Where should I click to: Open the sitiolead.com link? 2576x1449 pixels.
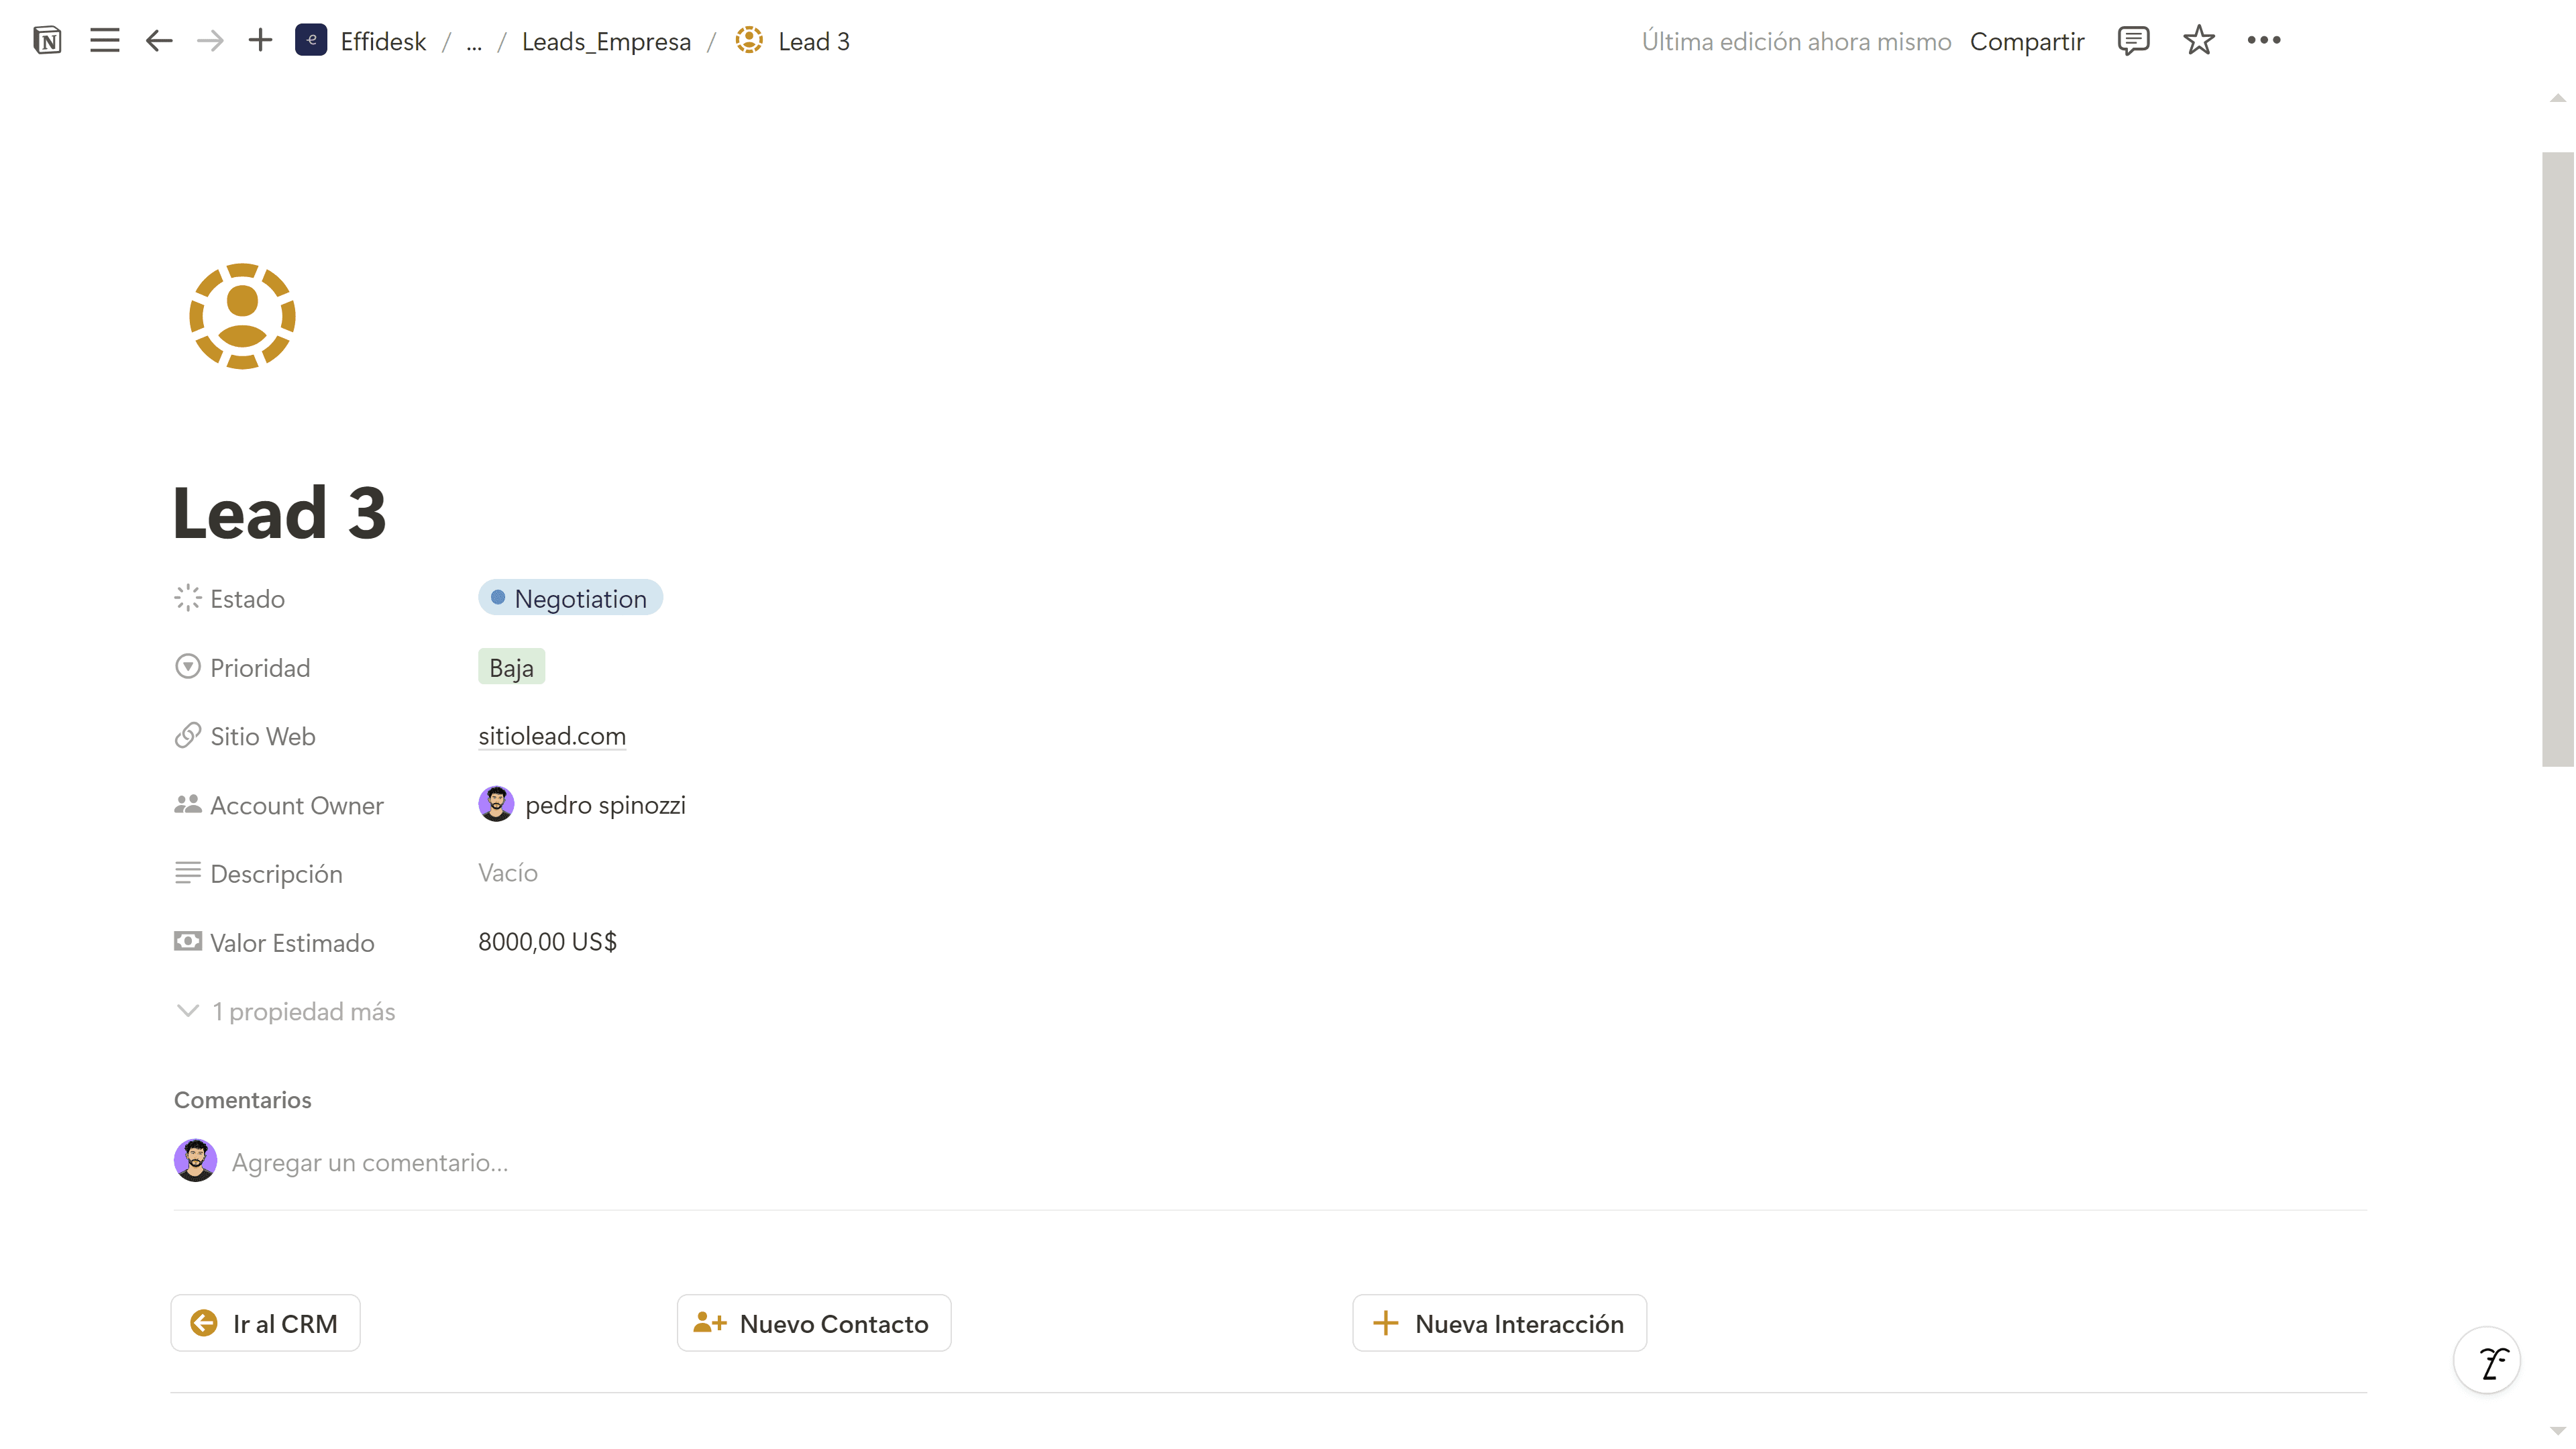click(552, 736)
